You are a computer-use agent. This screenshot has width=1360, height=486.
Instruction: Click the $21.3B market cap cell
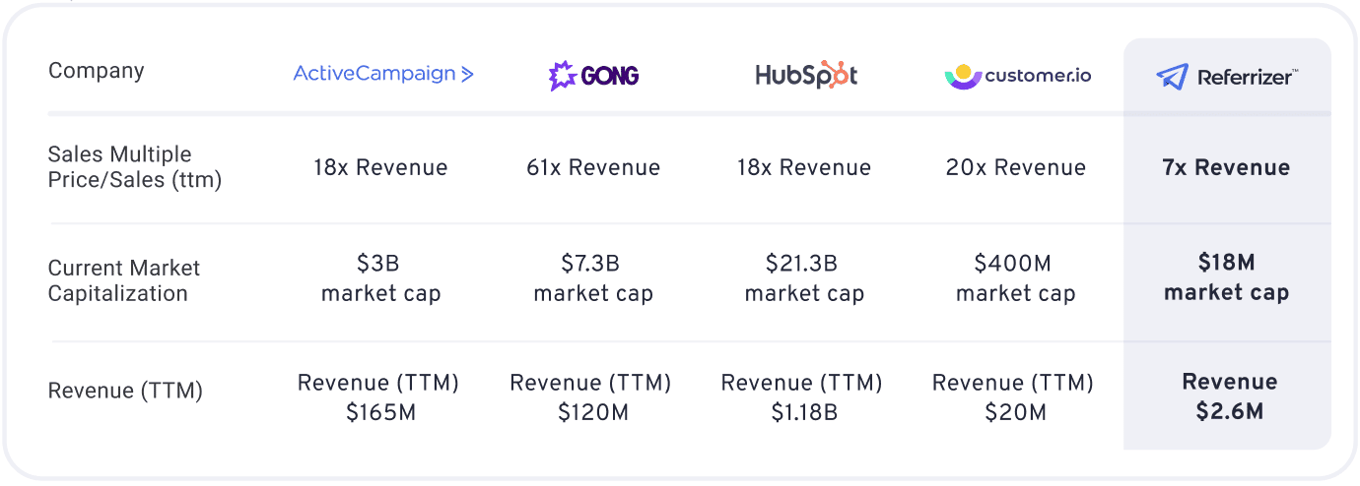(x=804, y=278)
